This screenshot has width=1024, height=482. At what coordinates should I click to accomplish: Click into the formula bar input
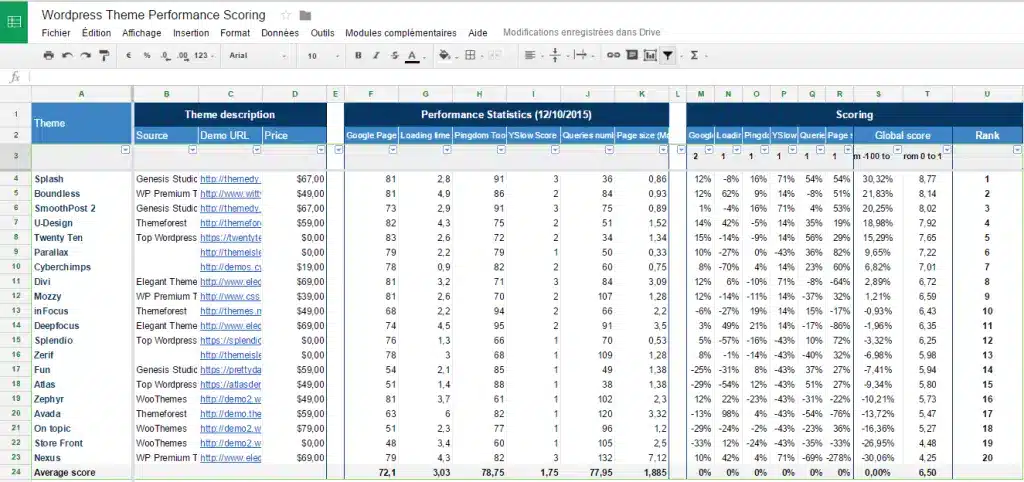click(x=500, y=76)
